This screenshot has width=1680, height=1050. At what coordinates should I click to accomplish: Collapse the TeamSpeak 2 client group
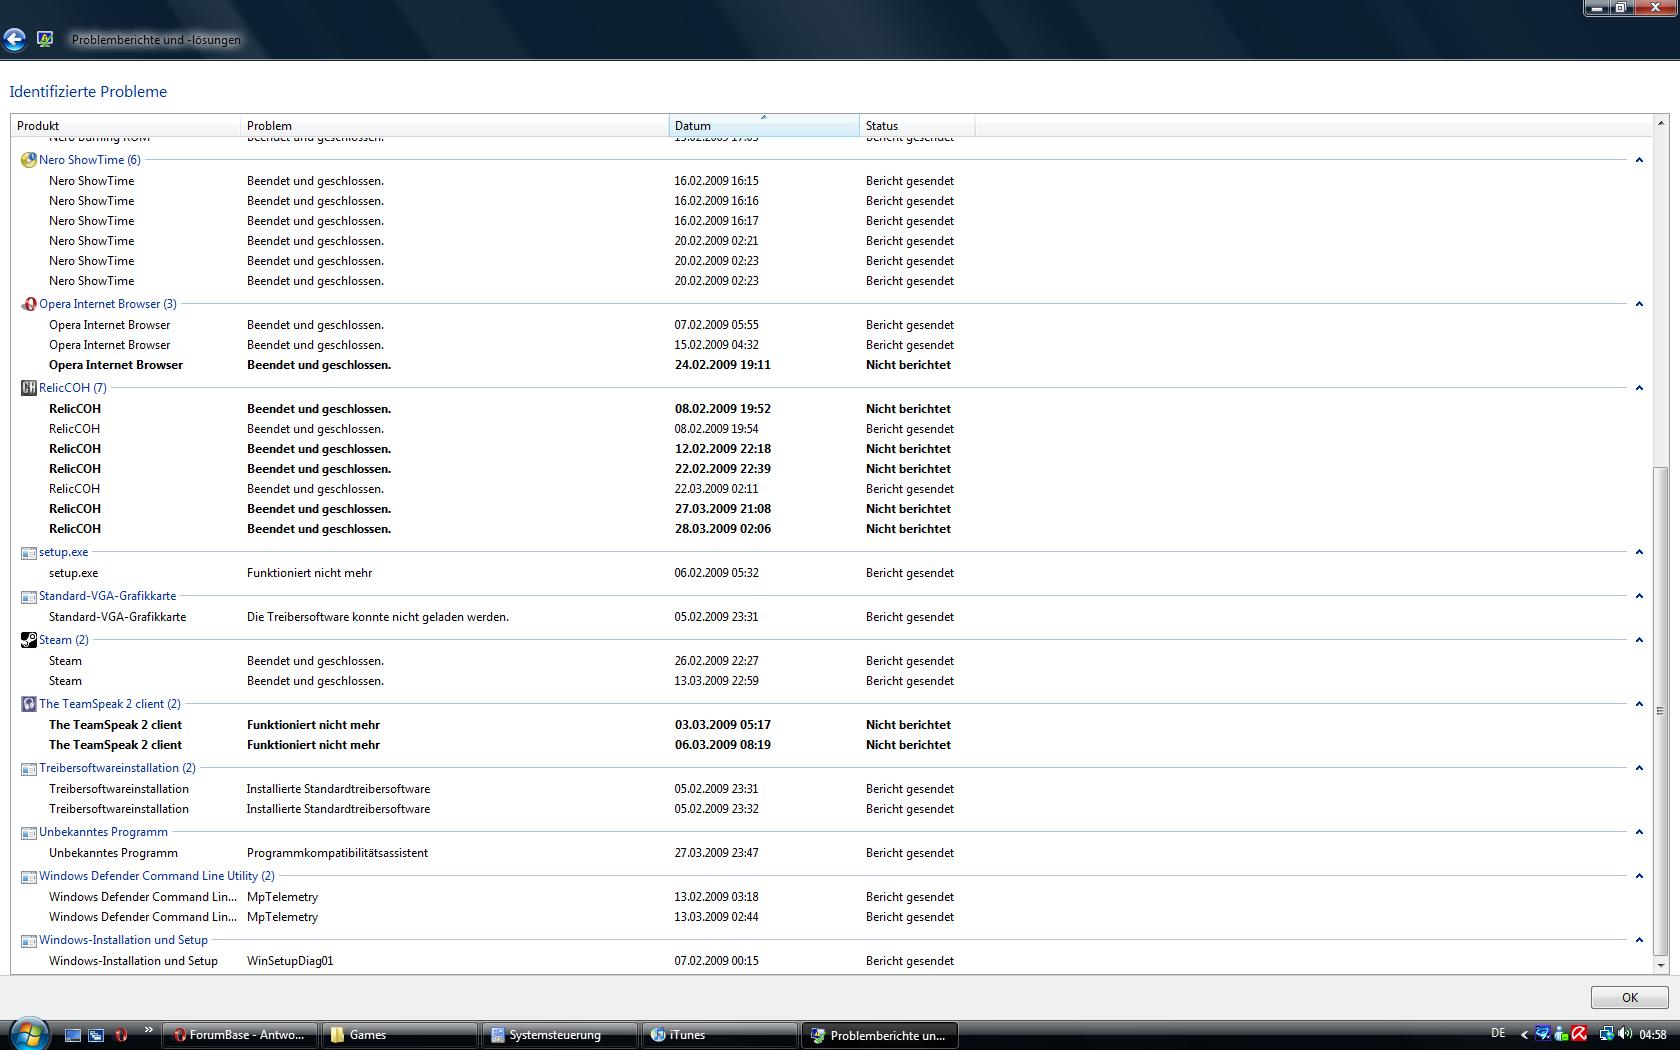(x=1639, y=704)
